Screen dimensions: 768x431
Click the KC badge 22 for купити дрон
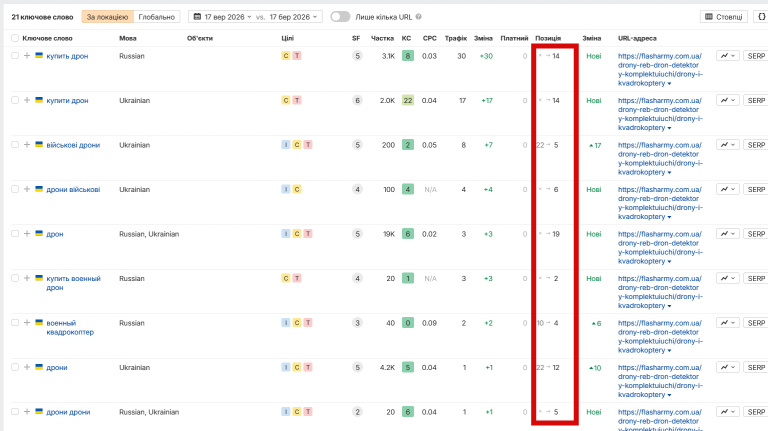[408, 100]
